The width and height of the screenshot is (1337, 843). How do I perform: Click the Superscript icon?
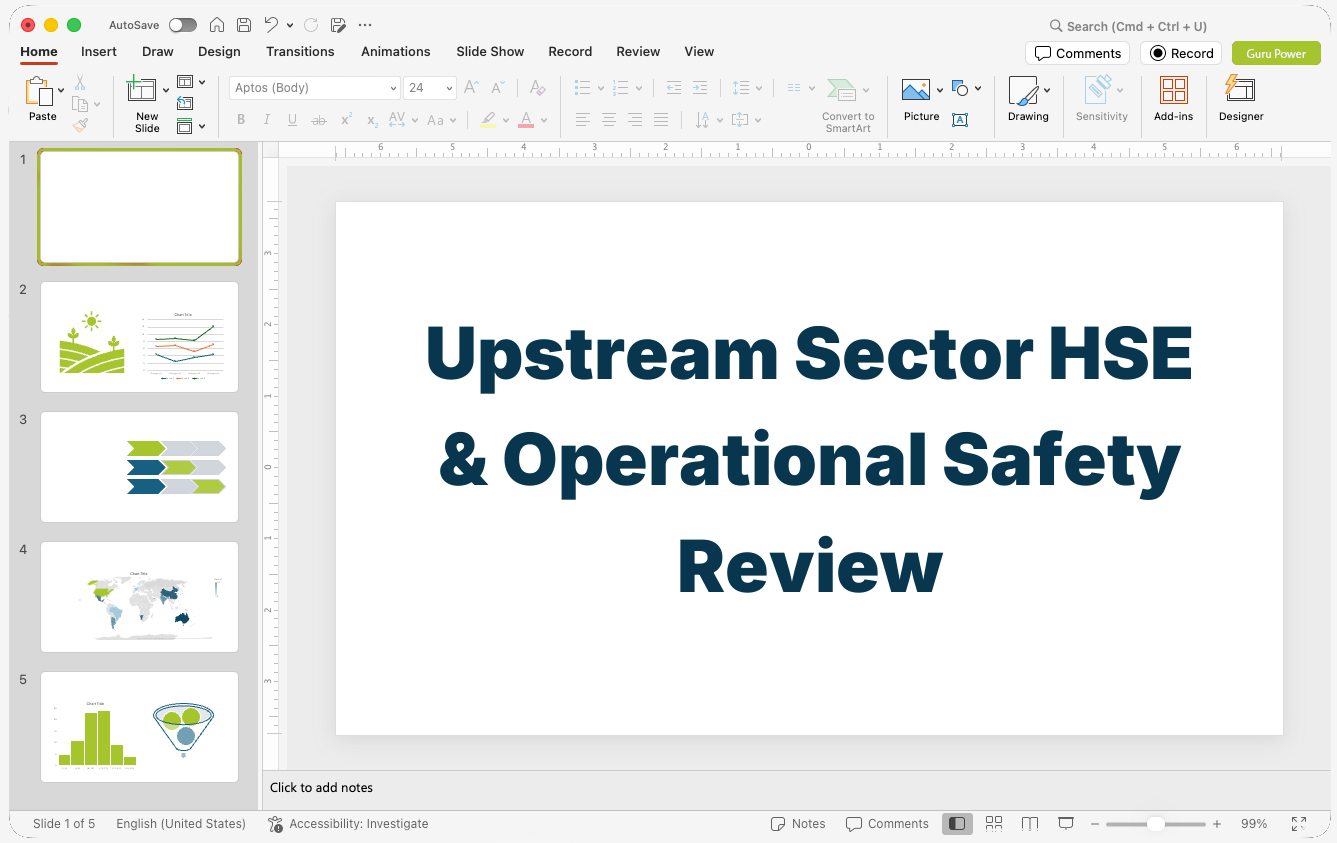pos(346,120)
